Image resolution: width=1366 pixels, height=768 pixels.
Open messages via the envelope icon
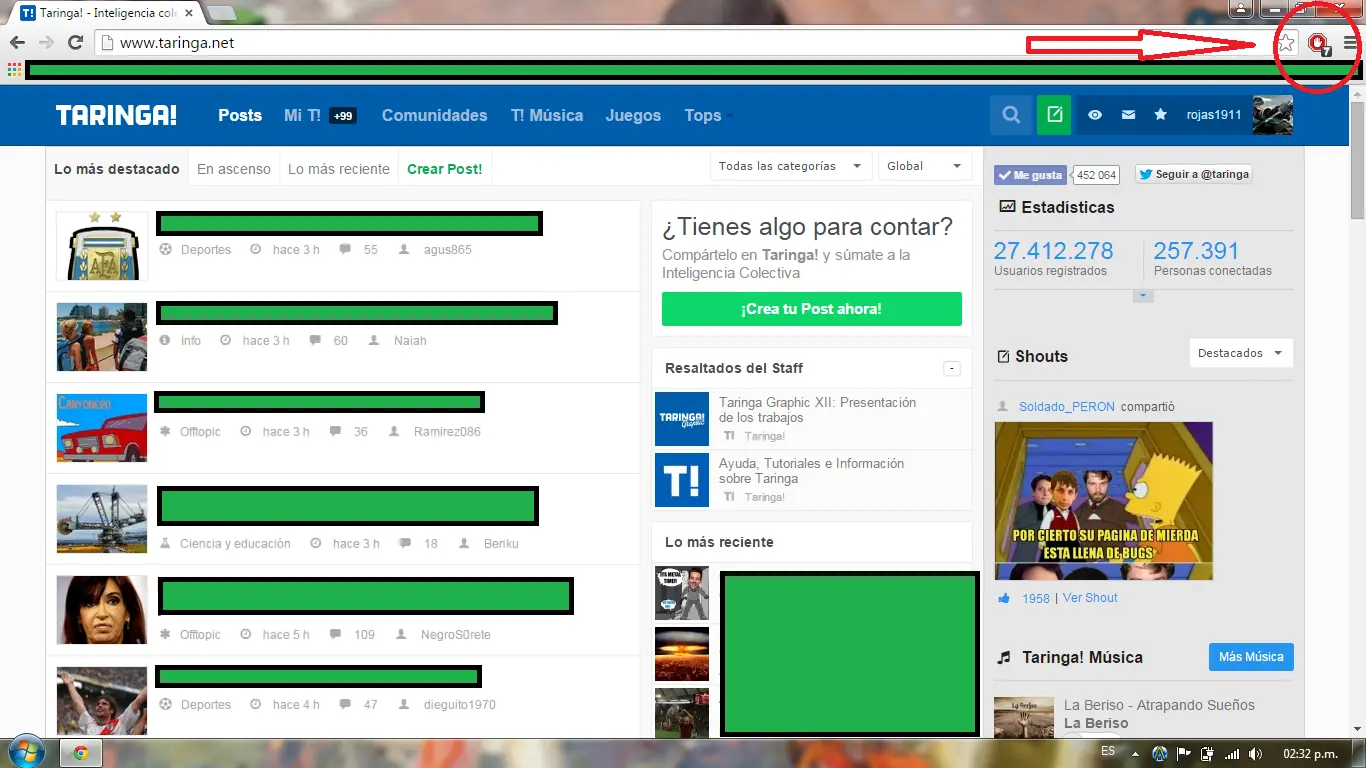[1128, 115]
